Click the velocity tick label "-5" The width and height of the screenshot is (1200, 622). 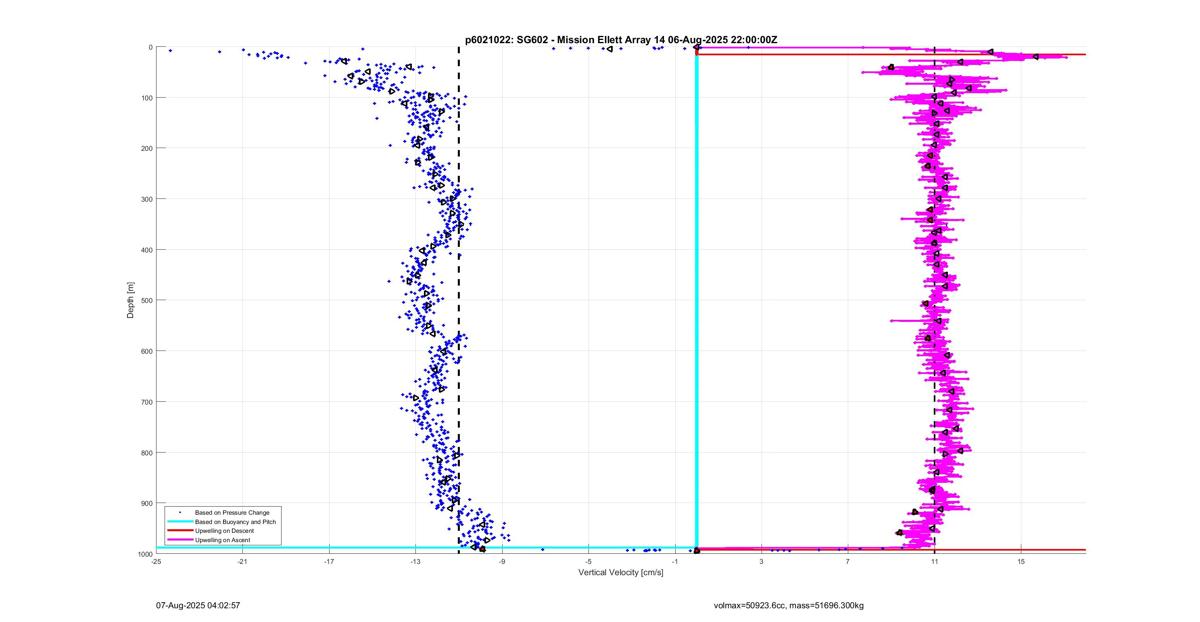(x=589, y=562)
